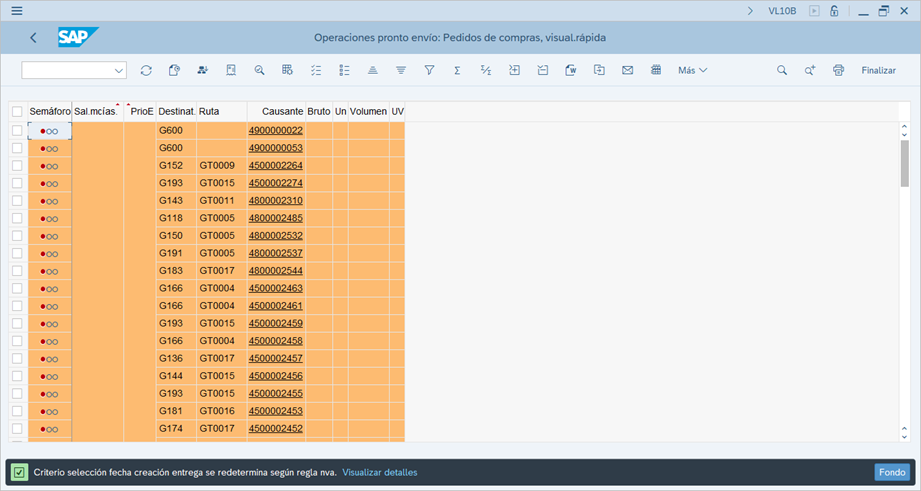Viewport: 921px width, 491px height.
Task: Check the row for document 4900000022
Action: click(x=17, y=131)
